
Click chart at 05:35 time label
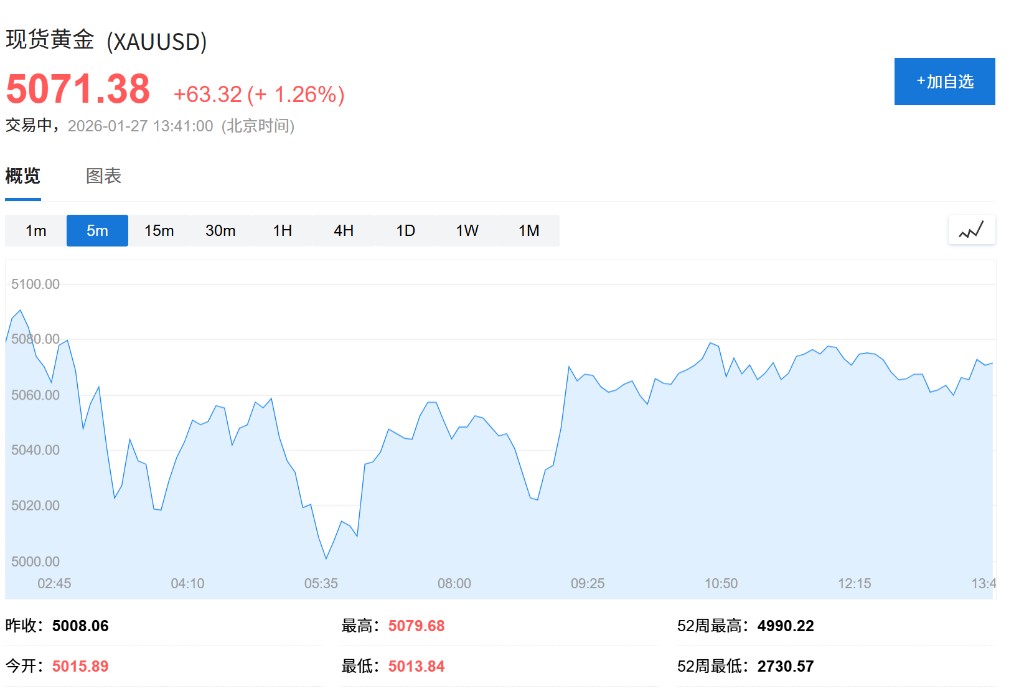(321, 583)
